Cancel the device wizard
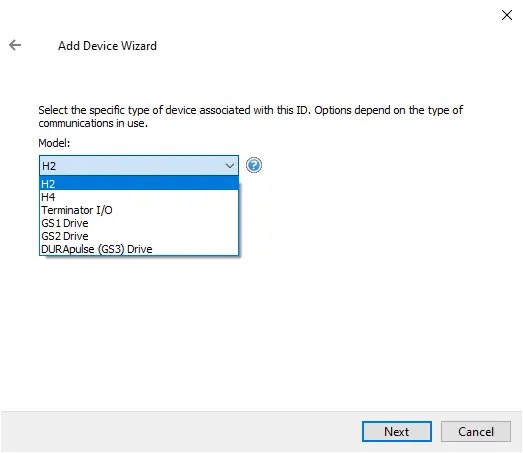 coord(476,431)
